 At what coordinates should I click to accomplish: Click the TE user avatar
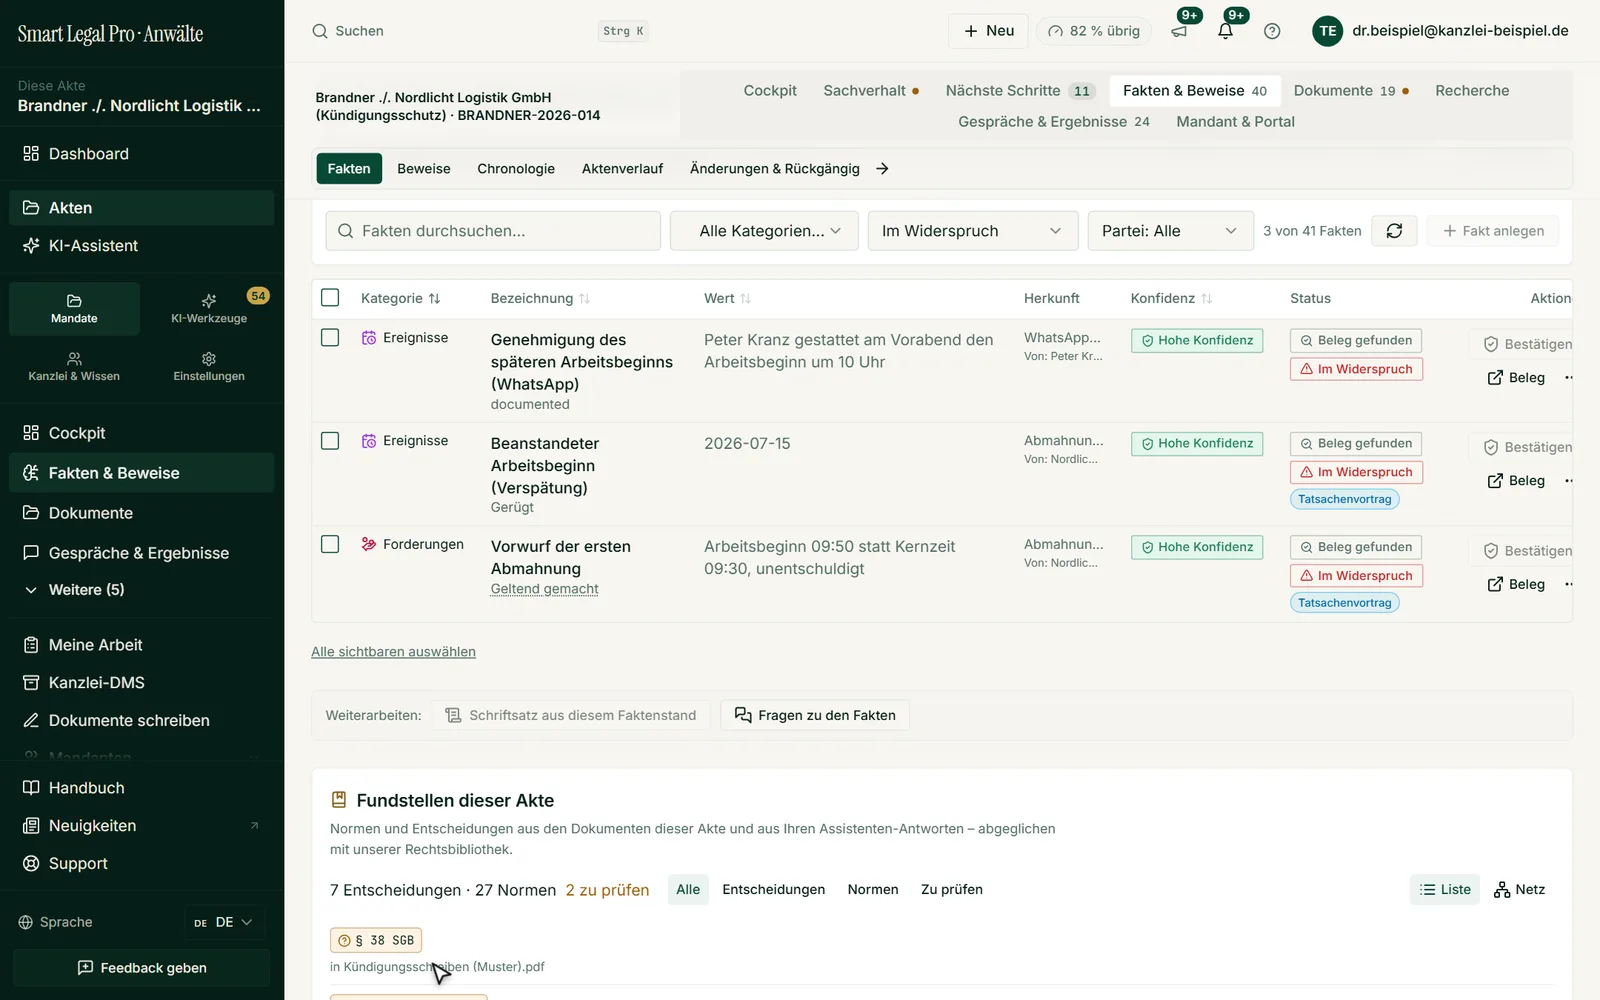pyautogui.click(x=1327, y=31)
